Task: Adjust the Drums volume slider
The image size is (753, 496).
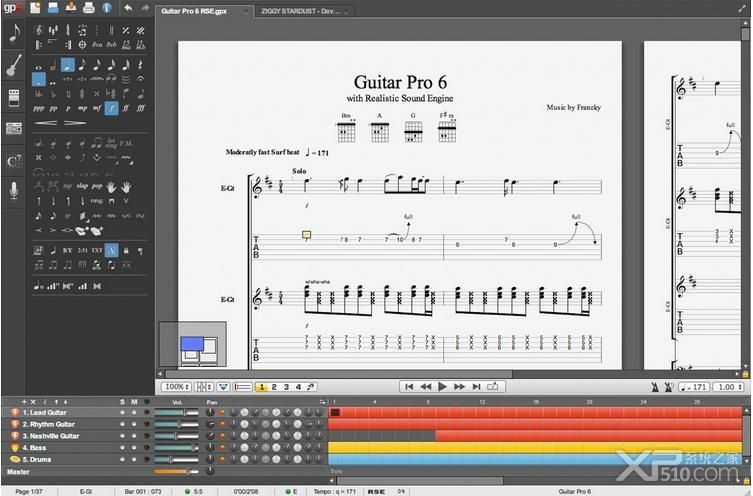Action: [x=176, y=460]
